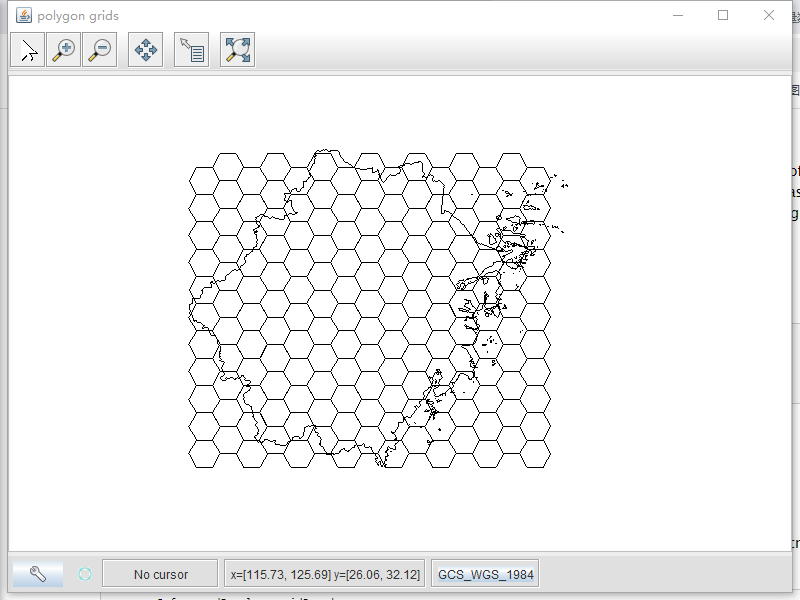Image resolution: width=800 pixels, height=600 pixels.
Task: Minimize the polygon grids window
Action: tap(678, 15)
